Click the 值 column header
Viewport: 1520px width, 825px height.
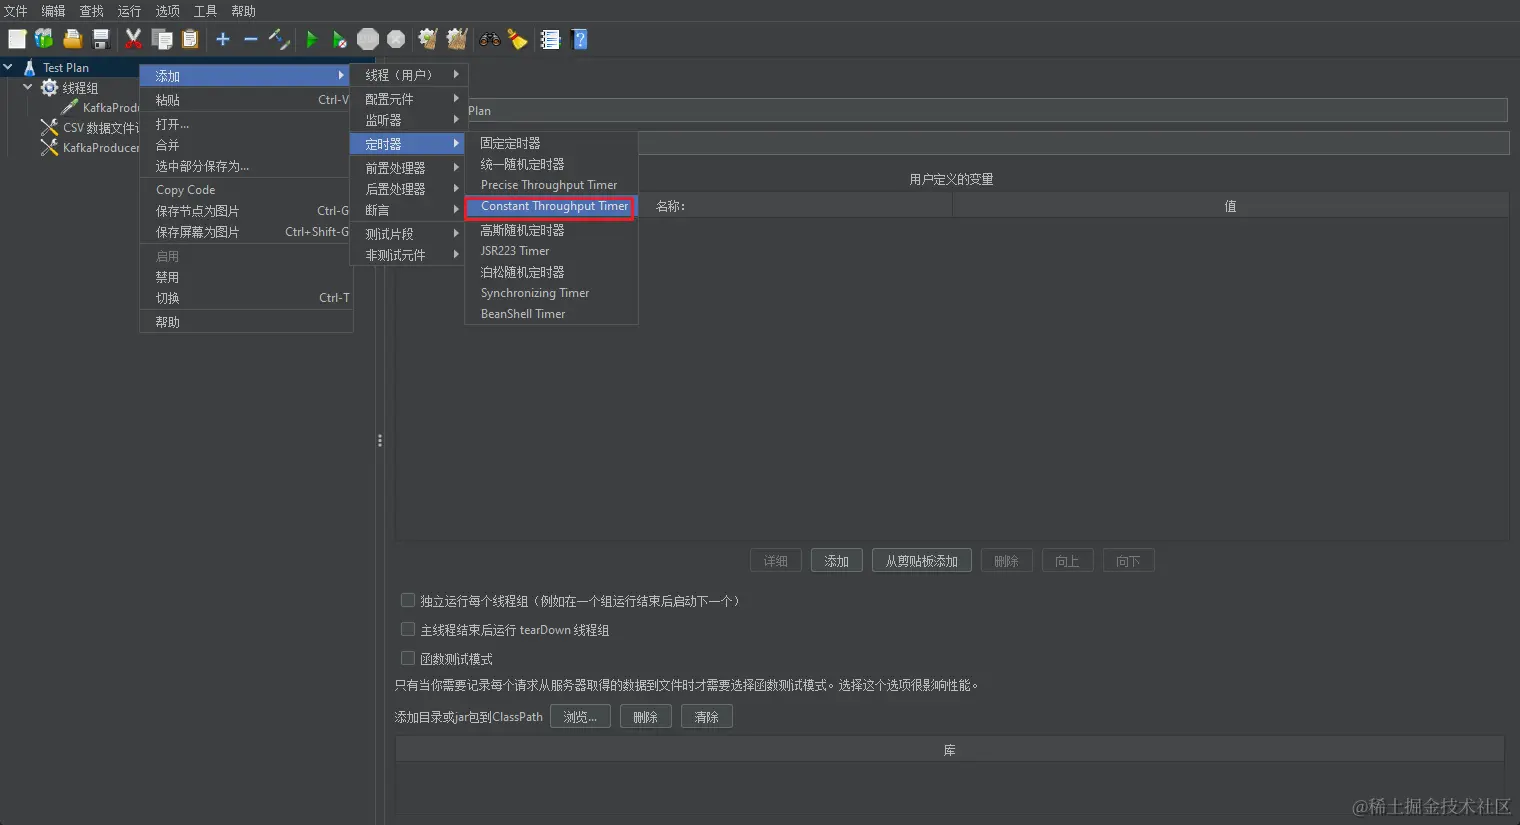point(1230,206)
